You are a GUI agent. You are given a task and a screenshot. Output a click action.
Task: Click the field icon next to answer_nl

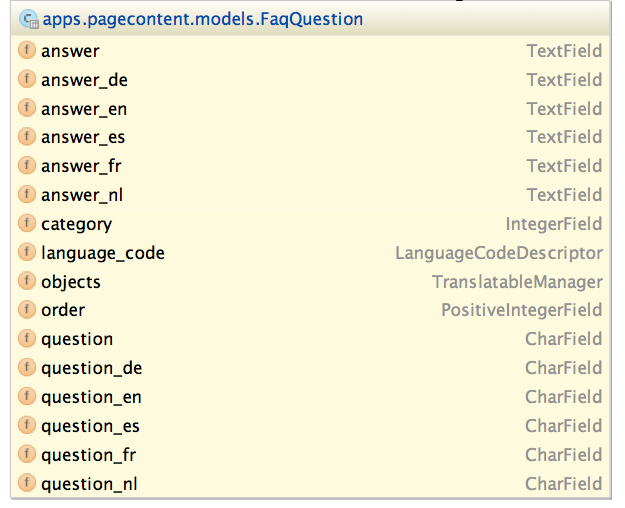pos(27,195)
